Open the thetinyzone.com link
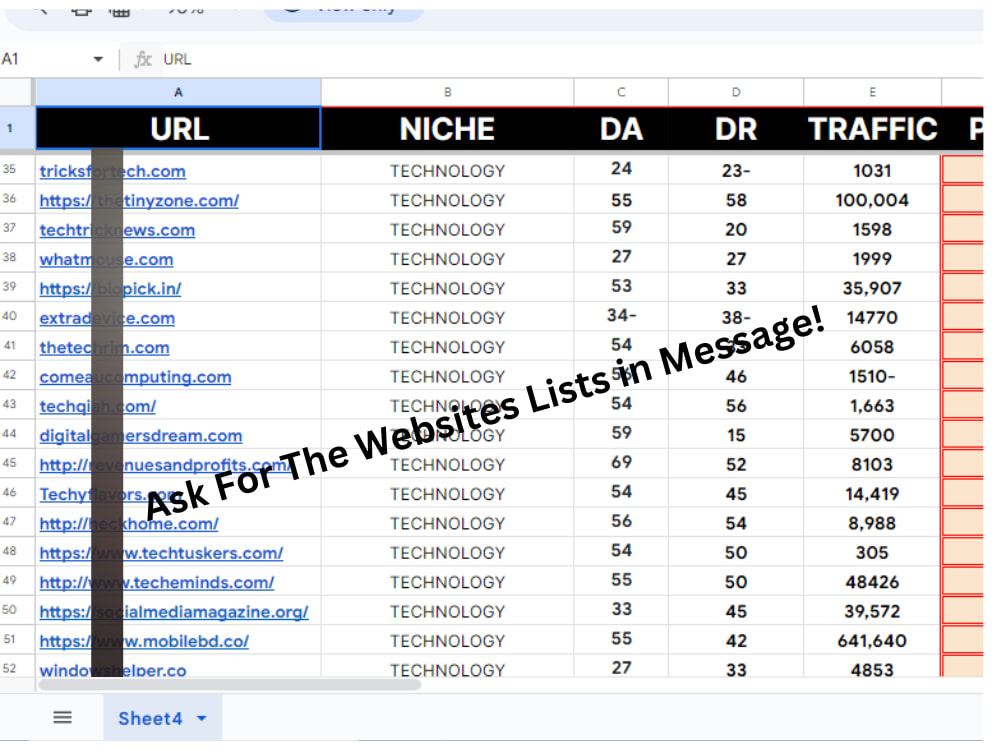 point(139,201)
